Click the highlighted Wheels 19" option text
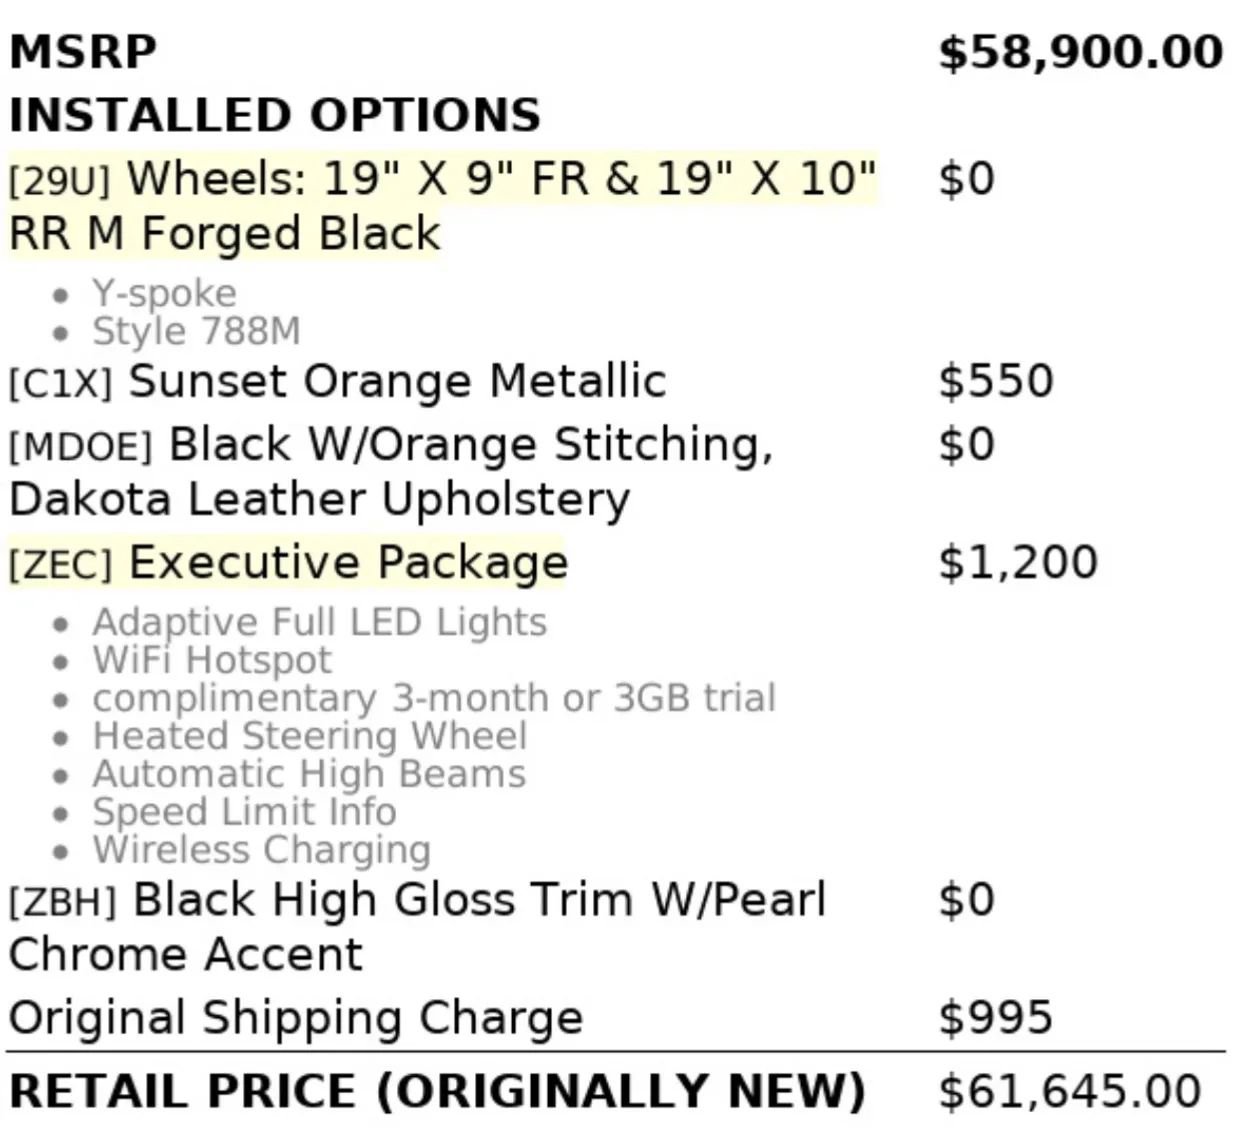 pyautogui.click(x=500, y=180)
